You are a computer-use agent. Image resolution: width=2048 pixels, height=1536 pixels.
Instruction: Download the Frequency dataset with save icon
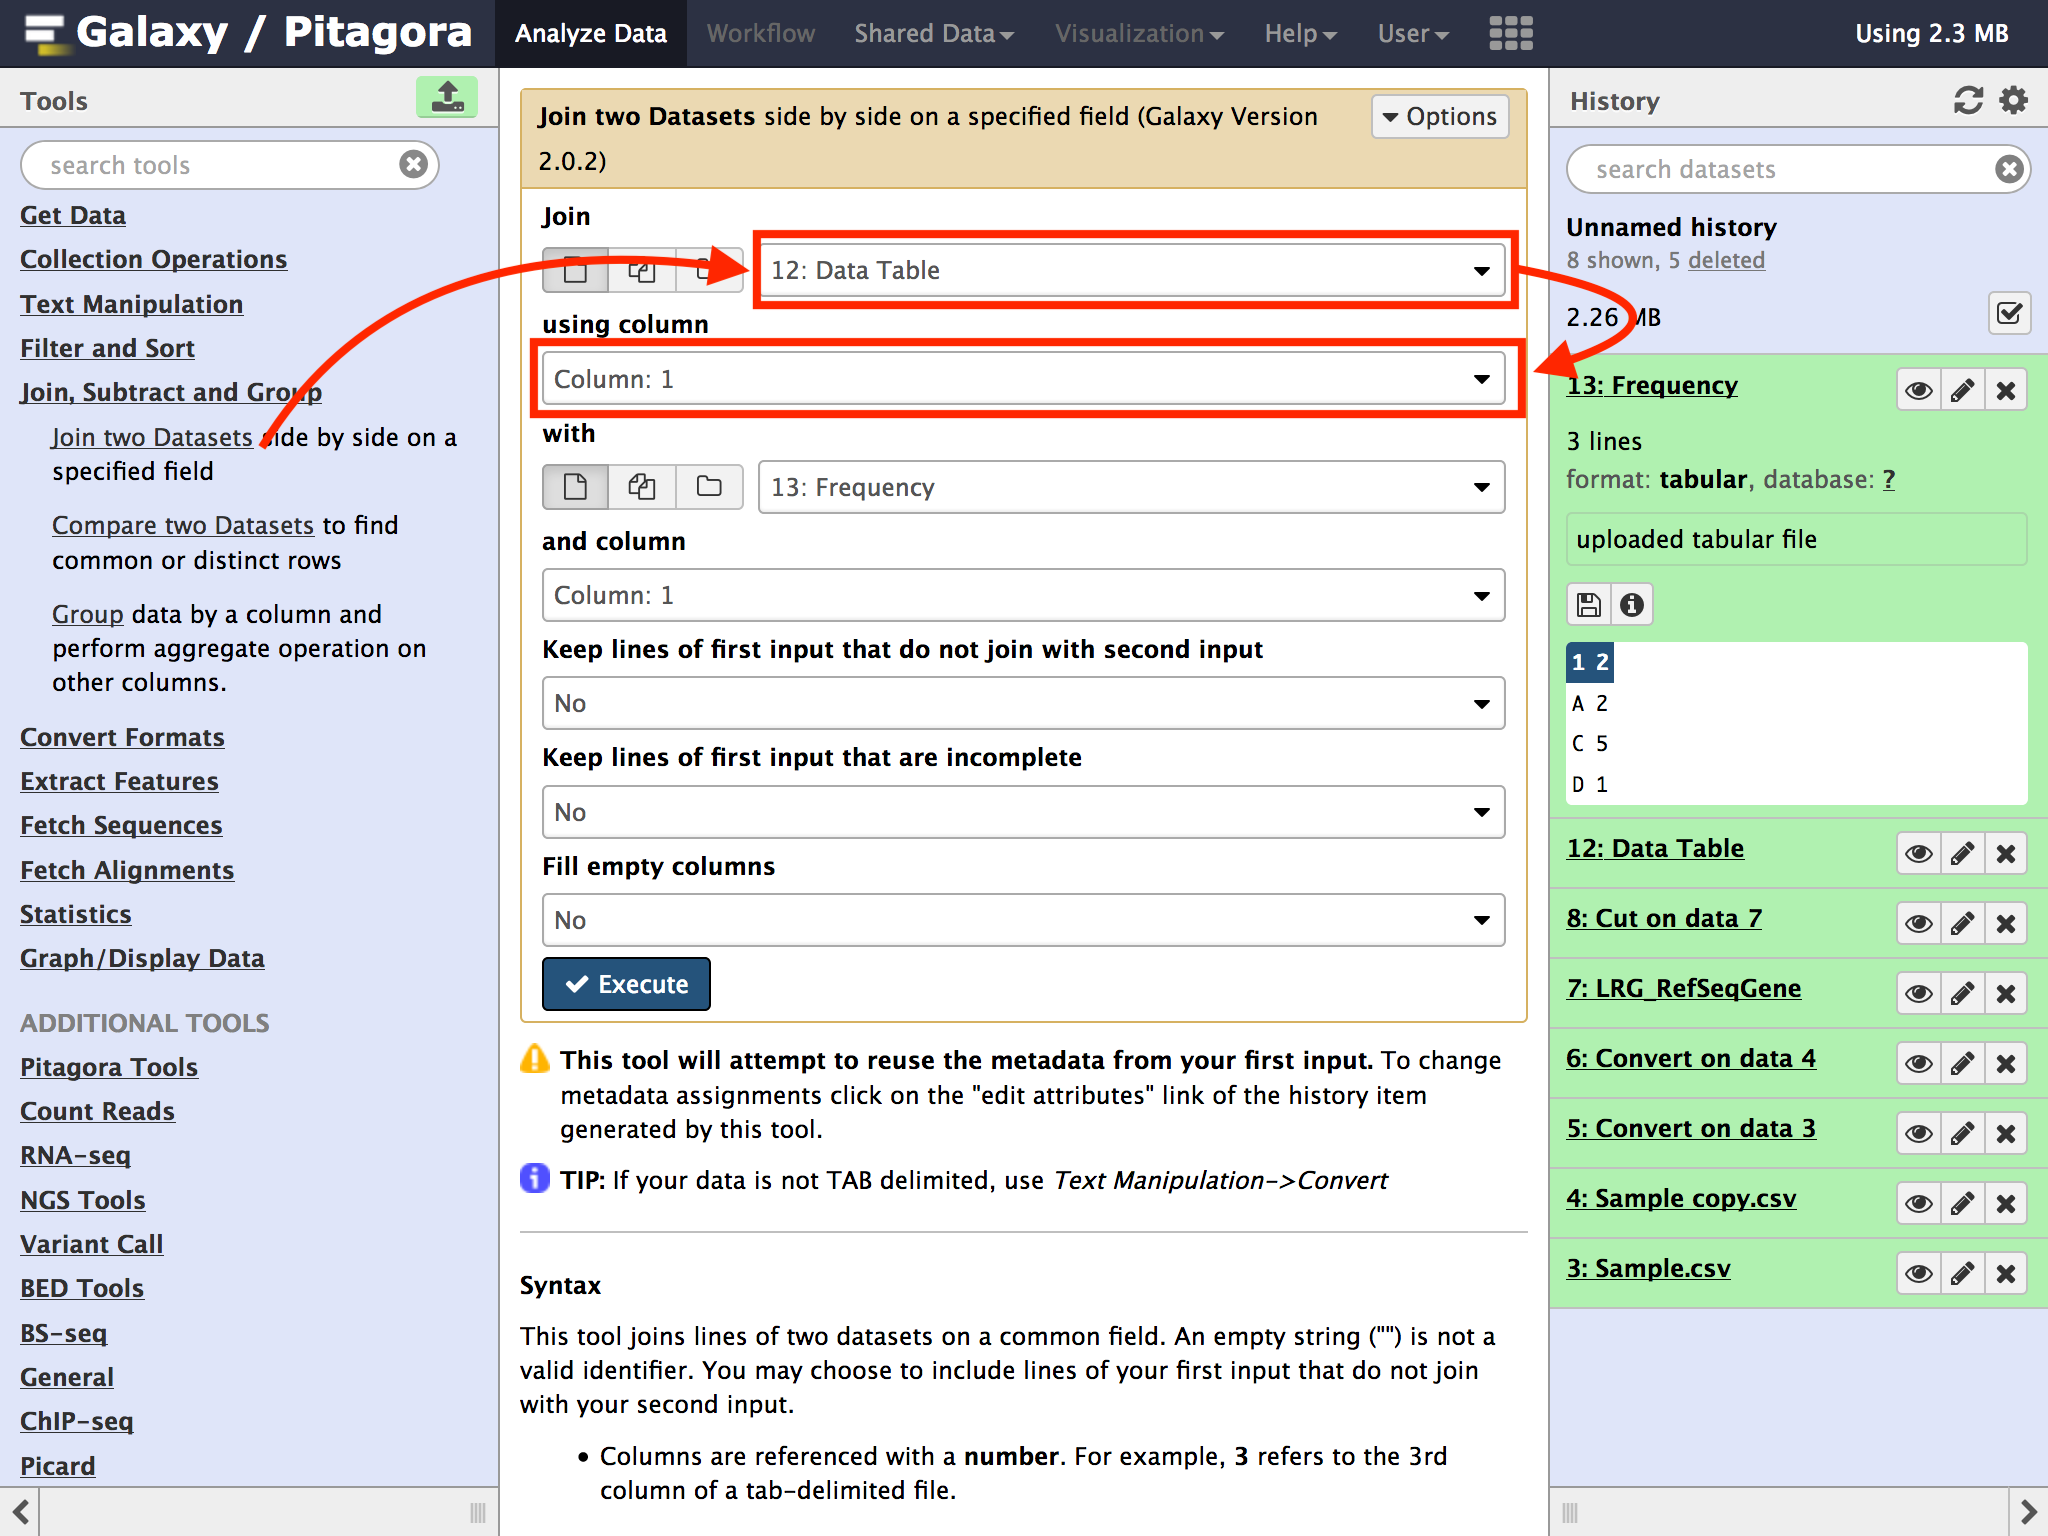[1588, 605]
